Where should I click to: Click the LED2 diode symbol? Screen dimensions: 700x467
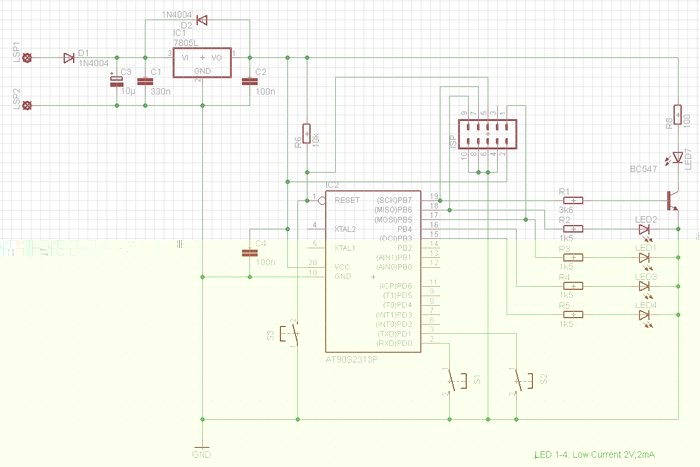coord(645,229)
